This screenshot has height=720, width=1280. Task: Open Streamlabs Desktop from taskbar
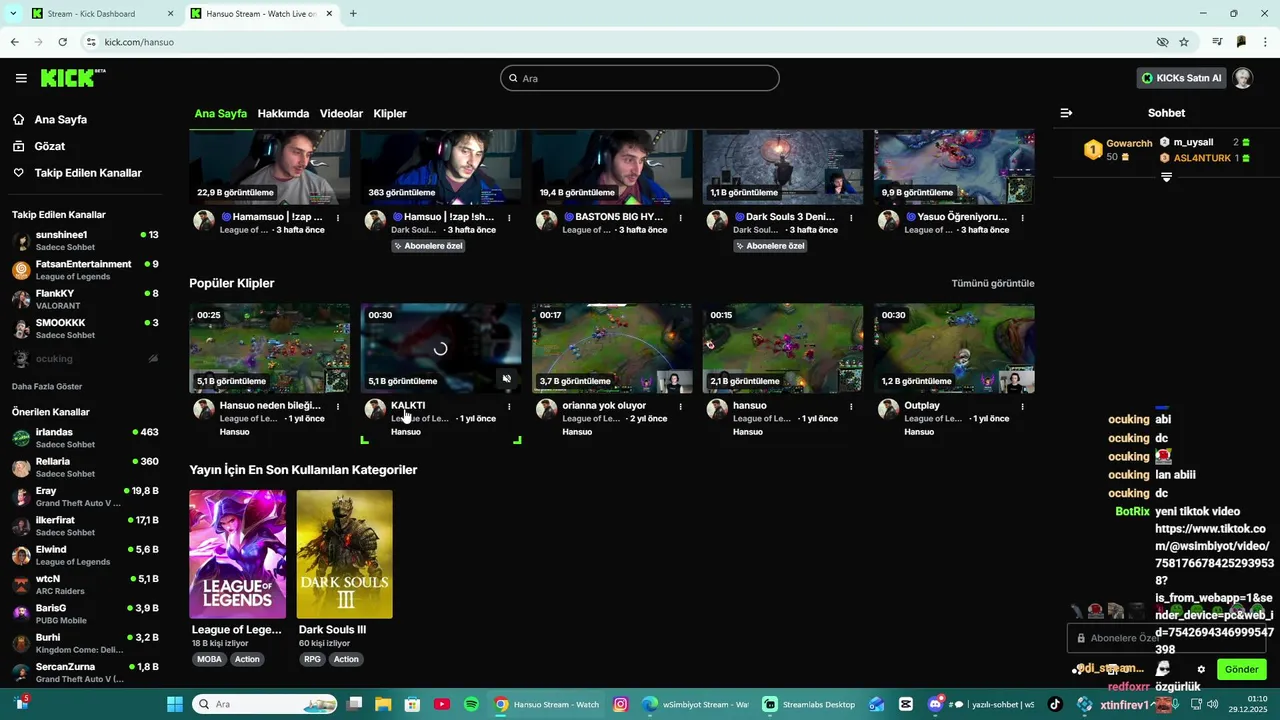click(808, 704)
